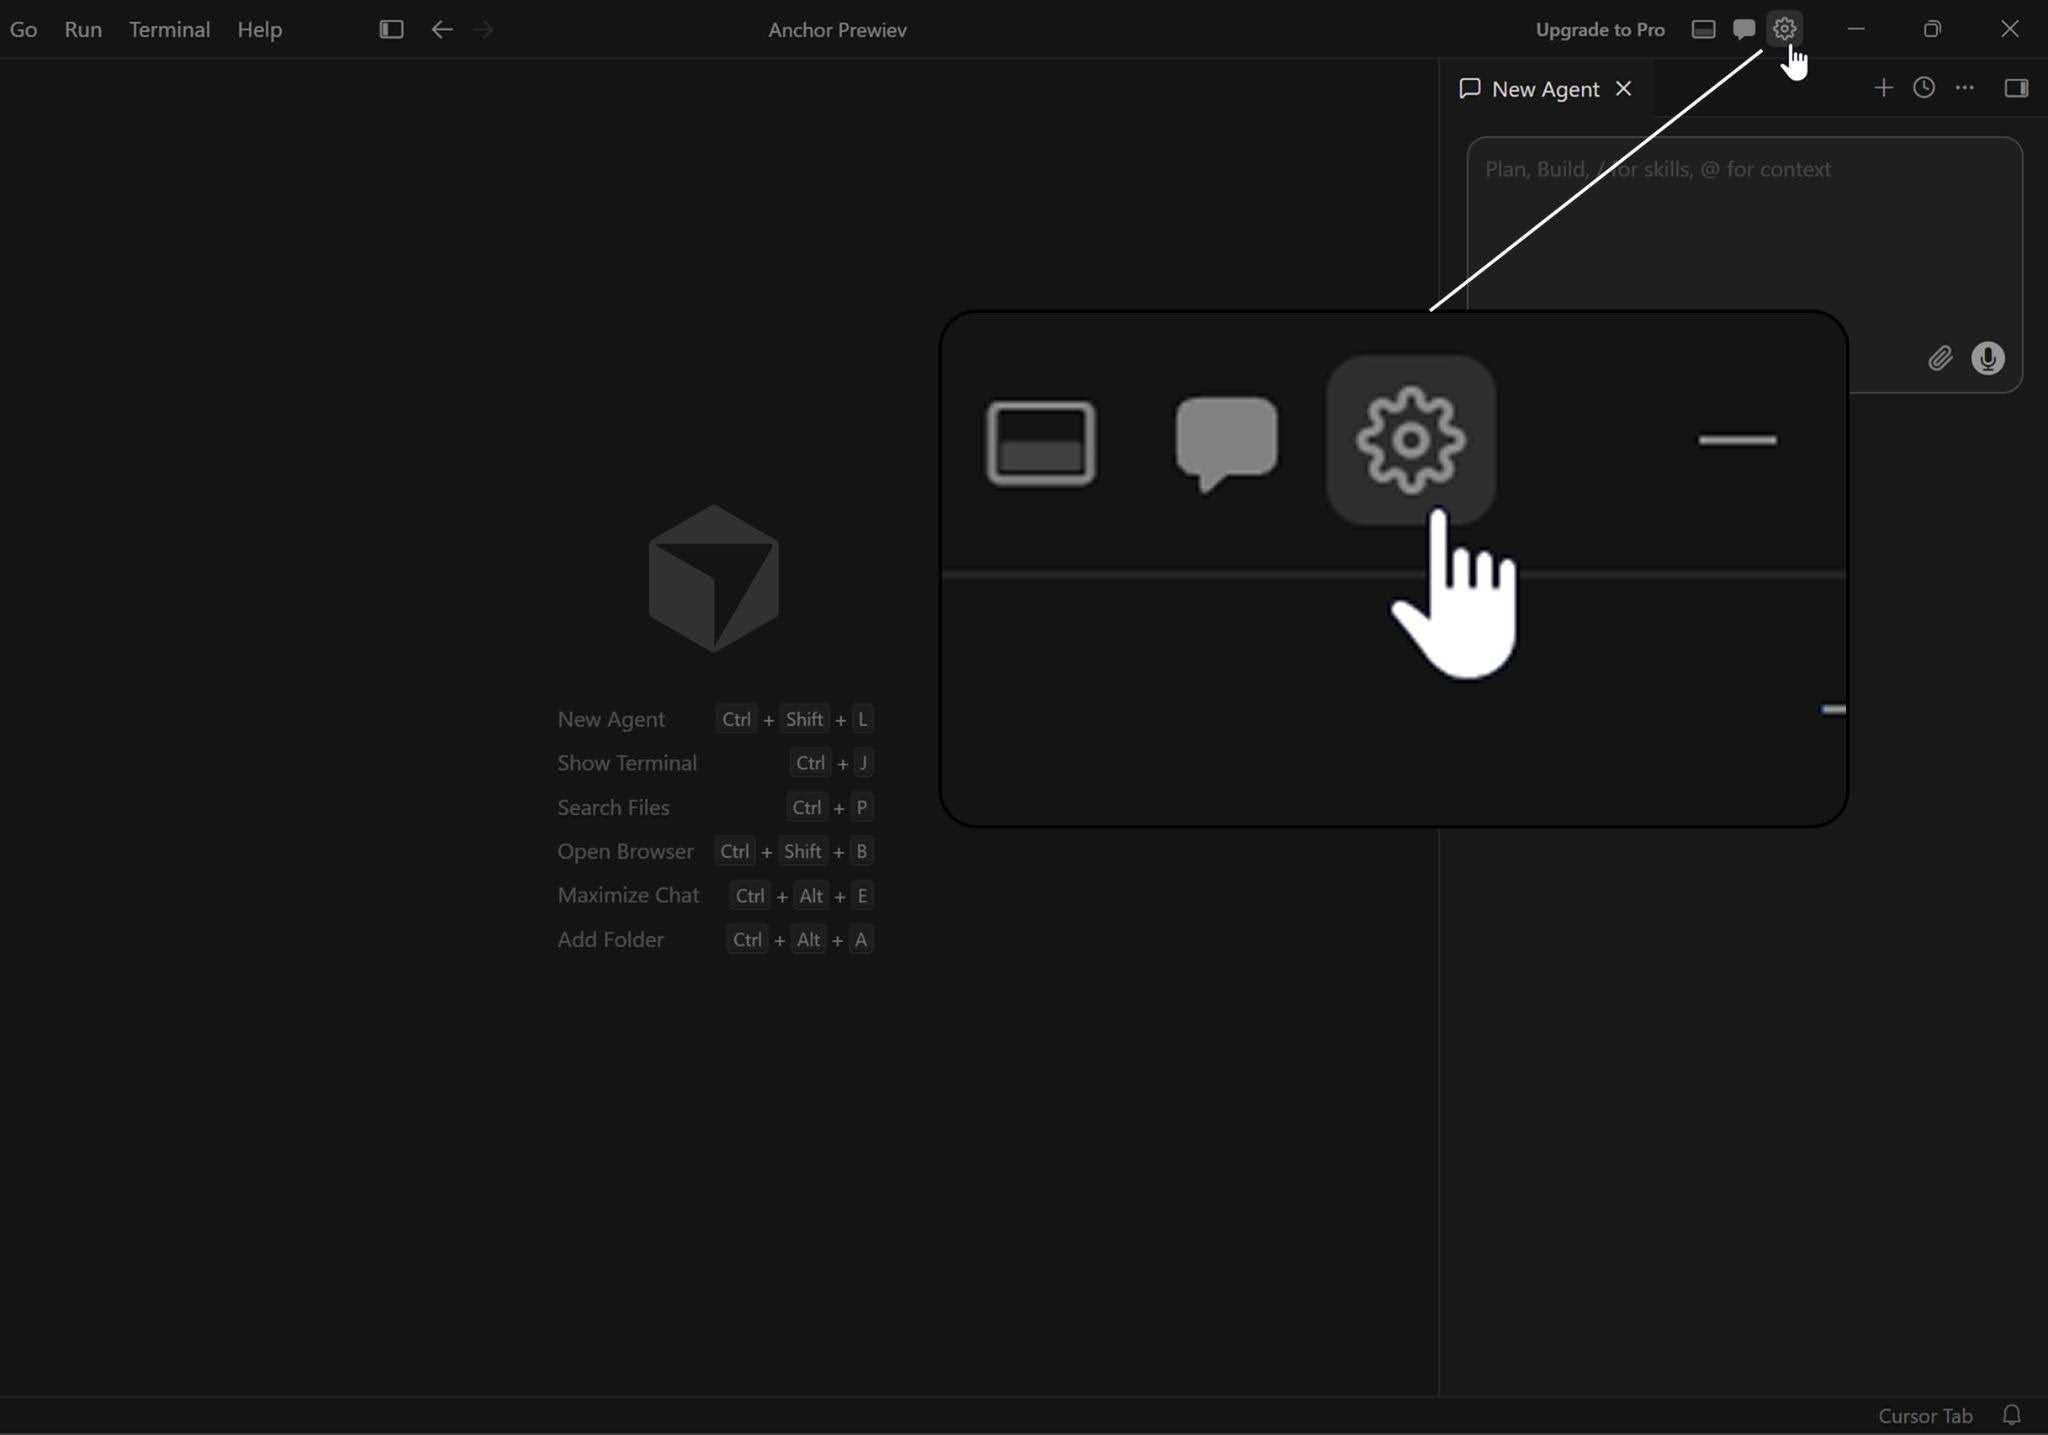Toggle the agent side panel layout icon

click(x=2016, y=88)
